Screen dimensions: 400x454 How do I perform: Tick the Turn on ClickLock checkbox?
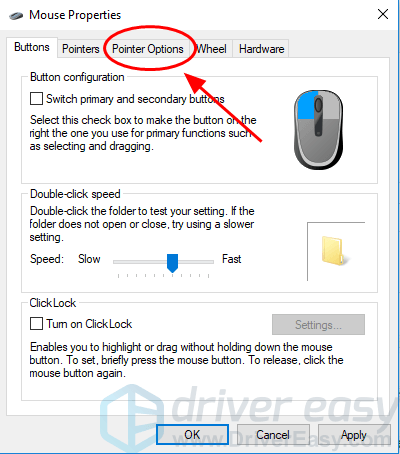(x=36, y=324)
